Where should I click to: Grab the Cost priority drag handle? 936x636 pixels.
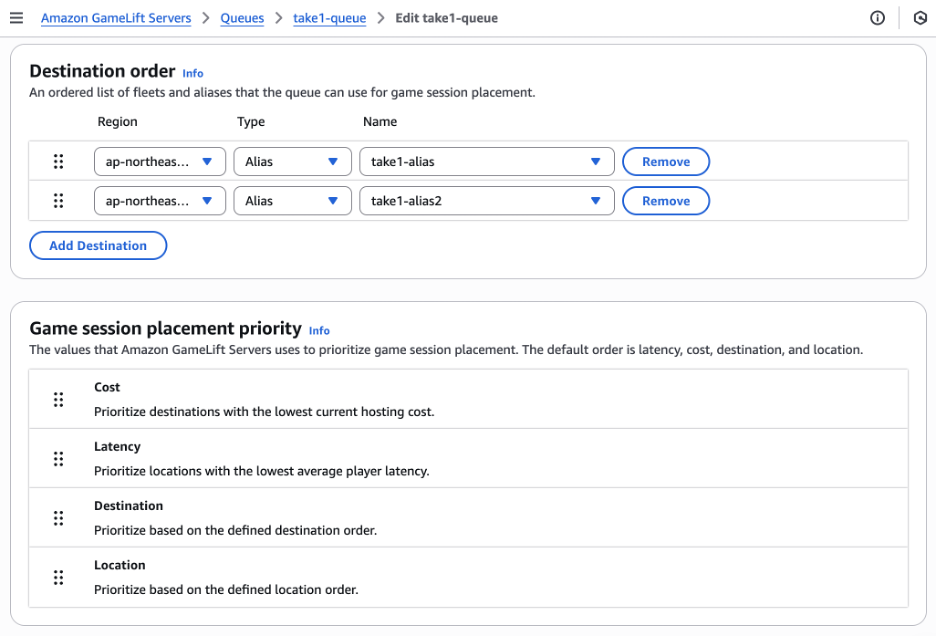(x=58, y=399)
